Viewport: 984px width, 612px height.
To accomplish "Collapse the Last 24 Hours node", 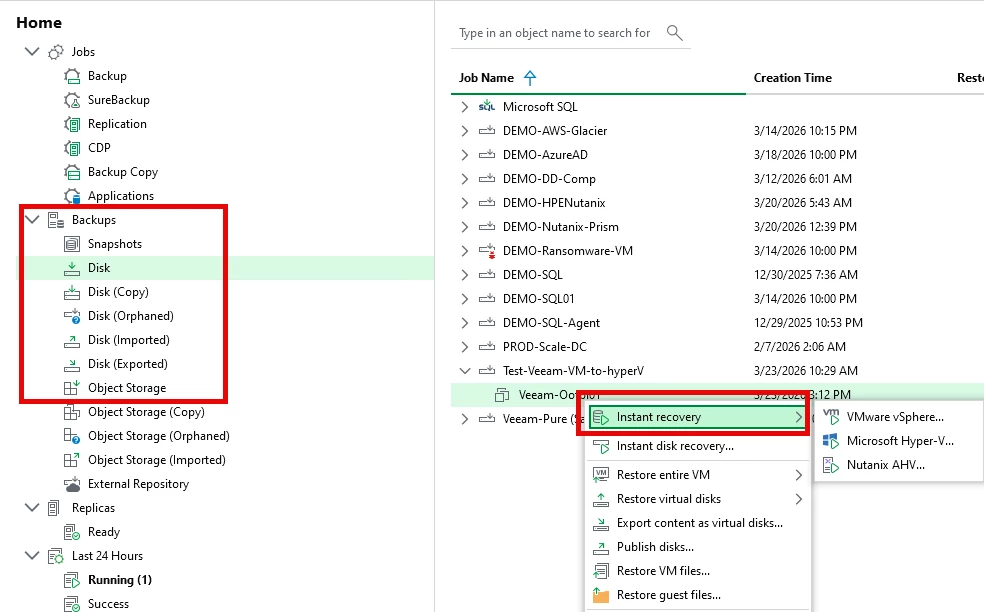I will tap(32, 556).
